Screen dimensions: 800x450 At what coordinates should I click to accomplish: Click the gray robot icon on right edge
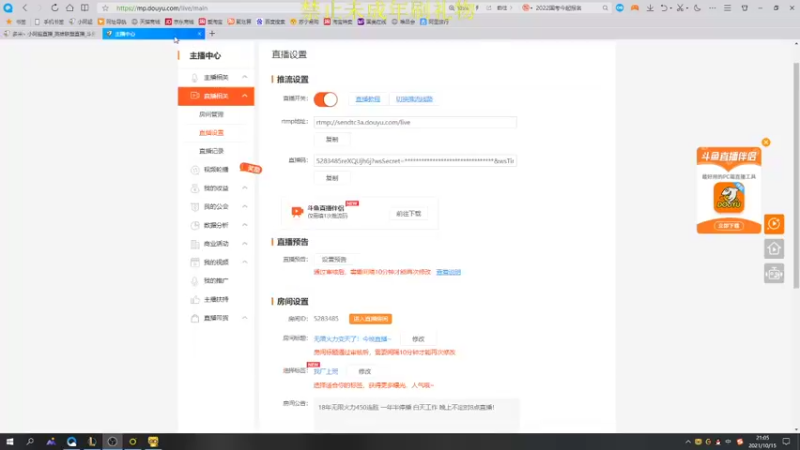pyautogui.click(x=774, y=274)
